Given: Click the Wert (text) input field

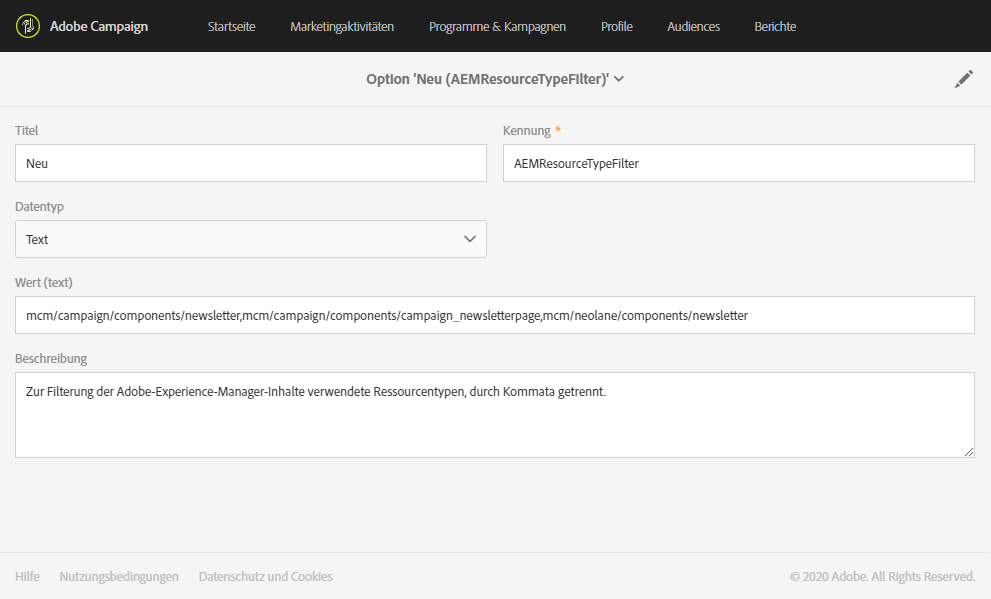Looking at the screenshot, I should (495, 315).
